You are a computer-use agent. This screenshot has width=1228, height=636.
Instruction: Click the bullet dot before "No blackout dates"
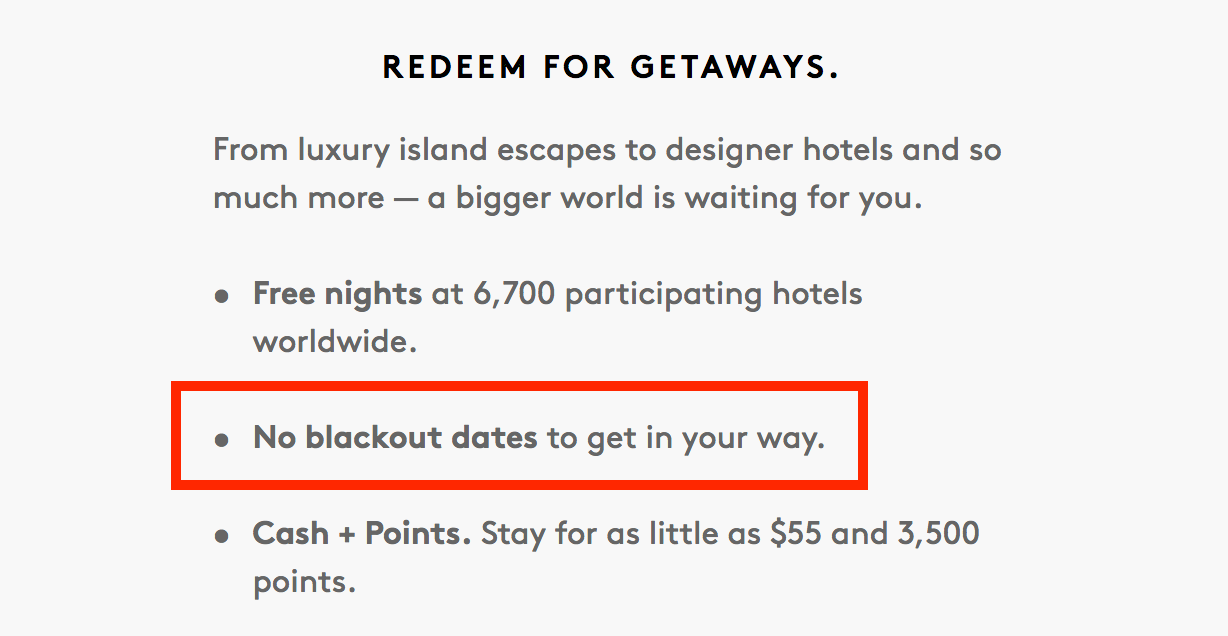tap(222, 440)
